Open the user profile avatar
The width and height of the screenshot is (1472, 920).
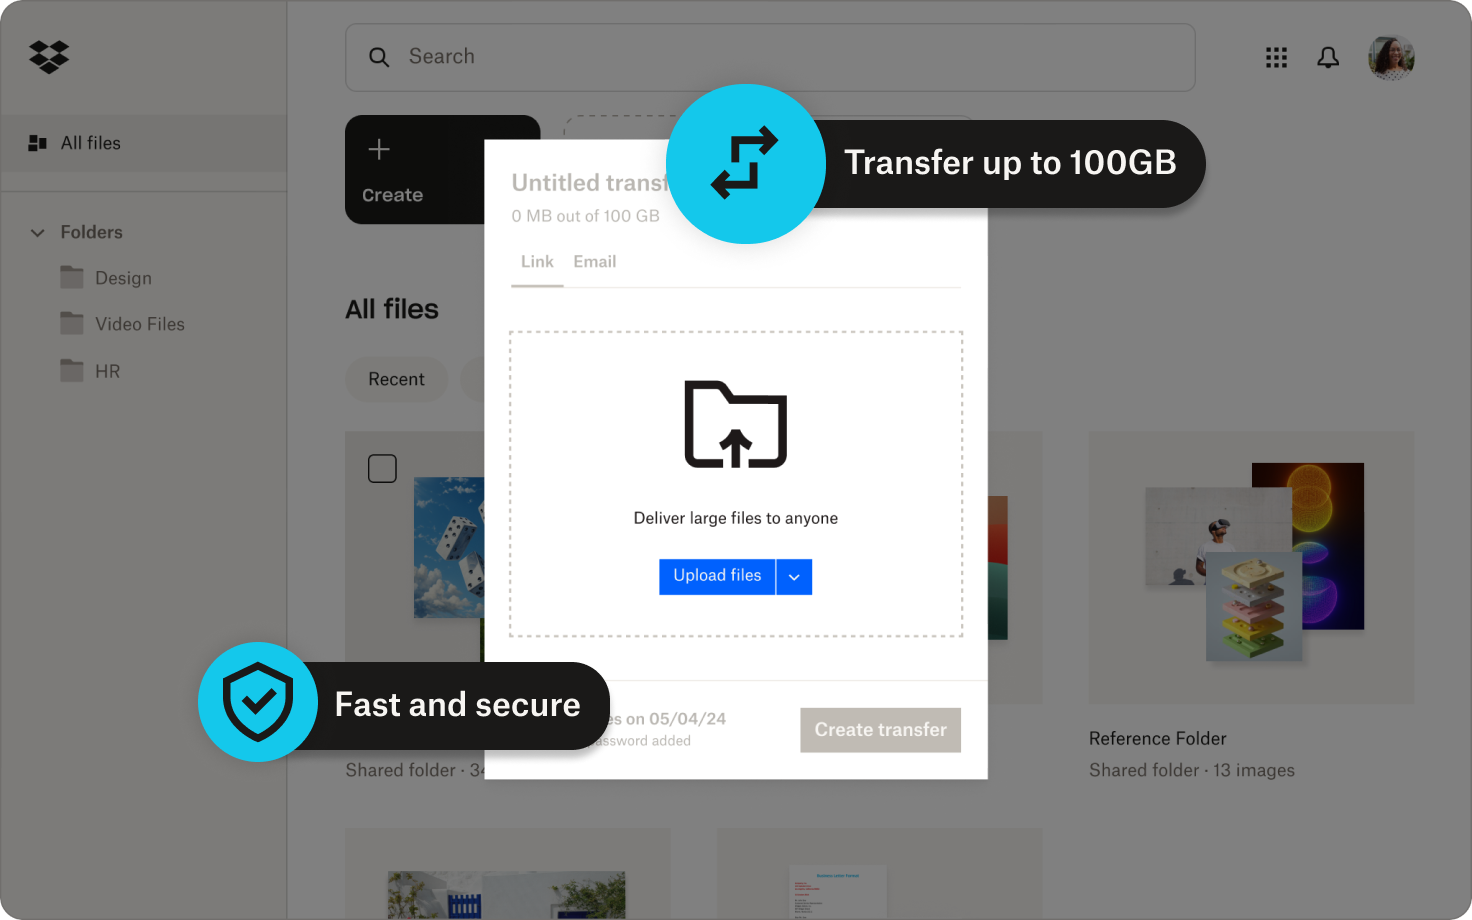(x=1391, y=58)
